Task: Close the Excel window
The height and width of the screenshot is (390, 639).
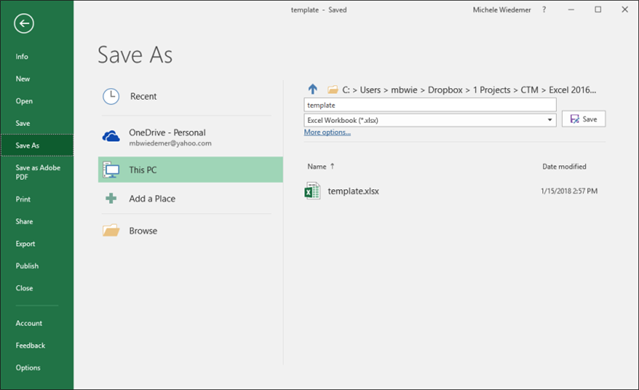Action: (x=625, y=9)
